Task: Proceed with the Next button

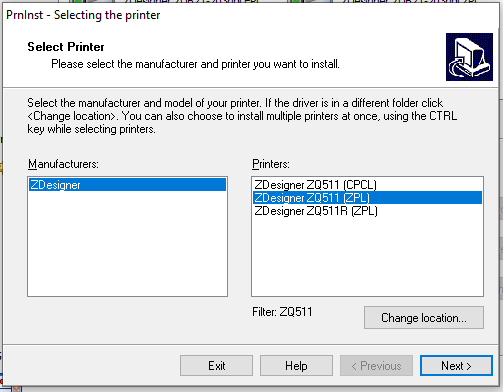Action: [456, 366]
